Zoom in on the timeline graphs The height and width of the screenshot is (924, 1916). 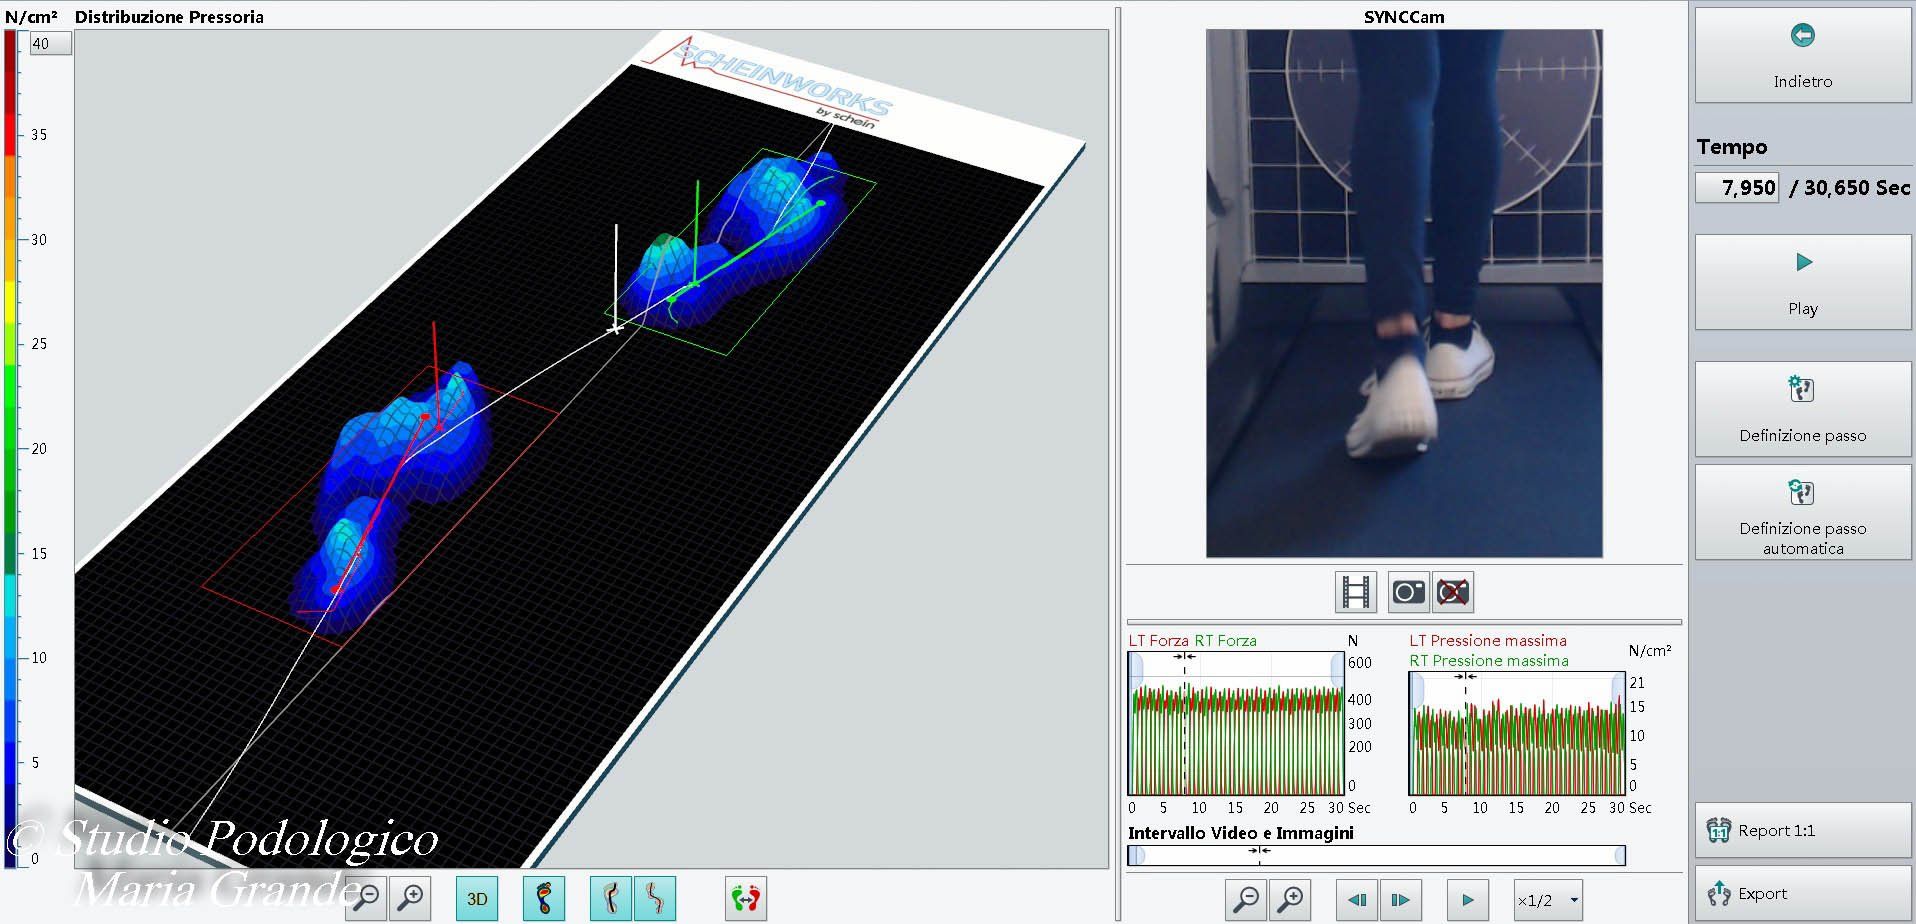(1291, 900)
